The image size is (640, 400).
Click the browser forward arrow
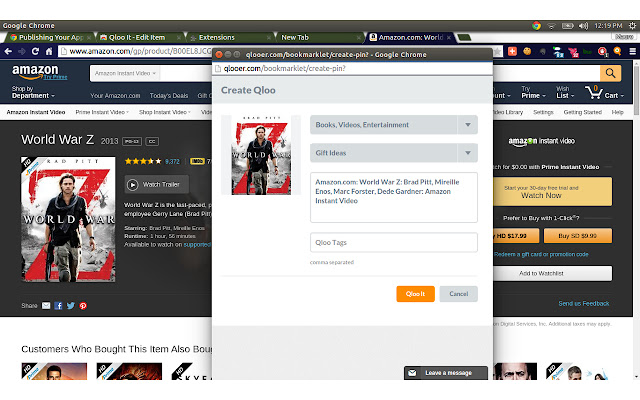[22, 51]
